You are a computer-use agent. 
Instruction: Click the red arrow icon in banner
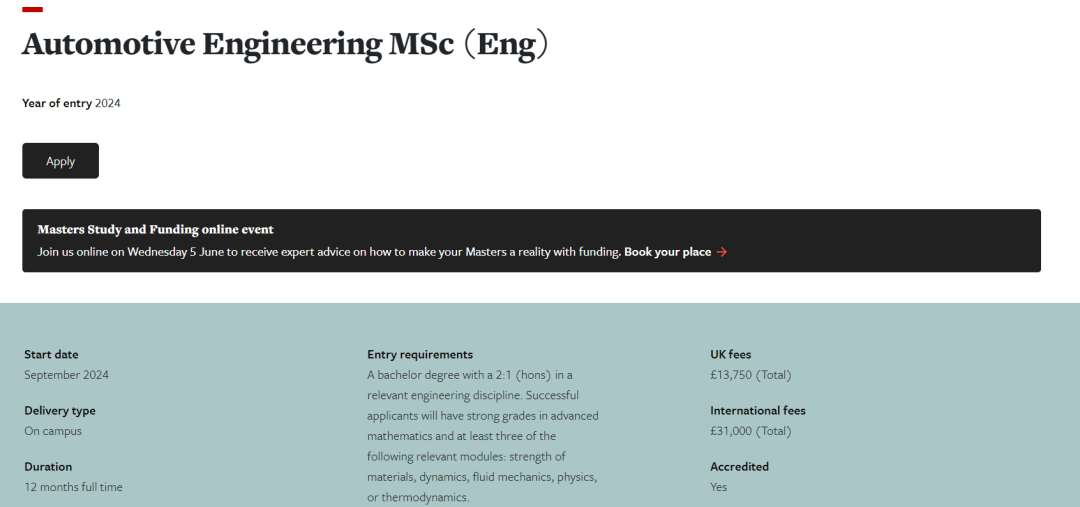pyautogui.click(x=722, y=252)
